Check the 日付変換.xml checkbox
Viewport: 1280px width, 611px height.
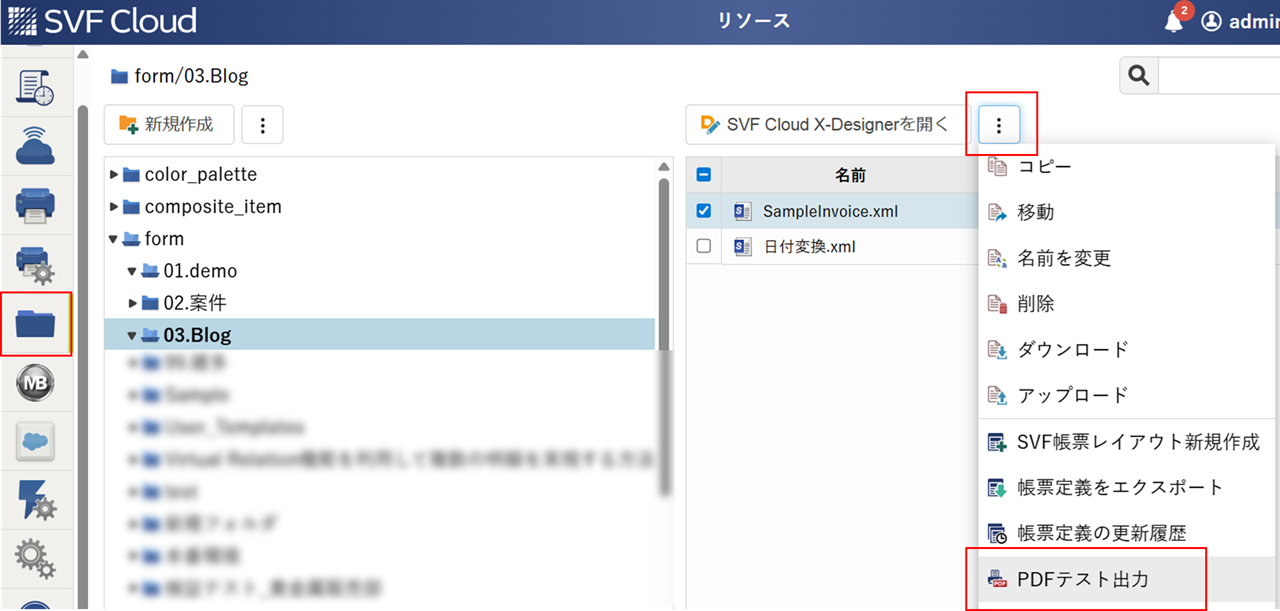pos(703,246)
